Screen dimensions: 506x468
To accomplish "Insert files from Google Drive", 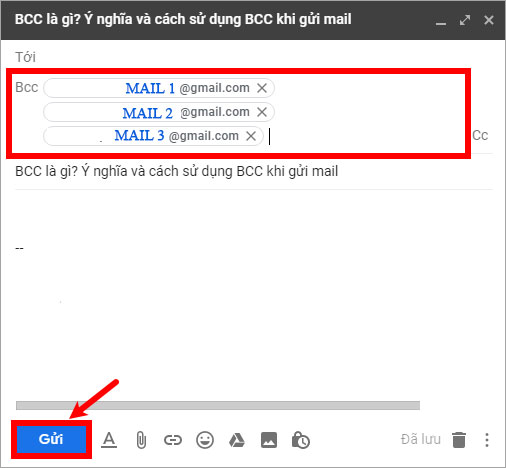I will pyautogui.click(x=237, y=440).
